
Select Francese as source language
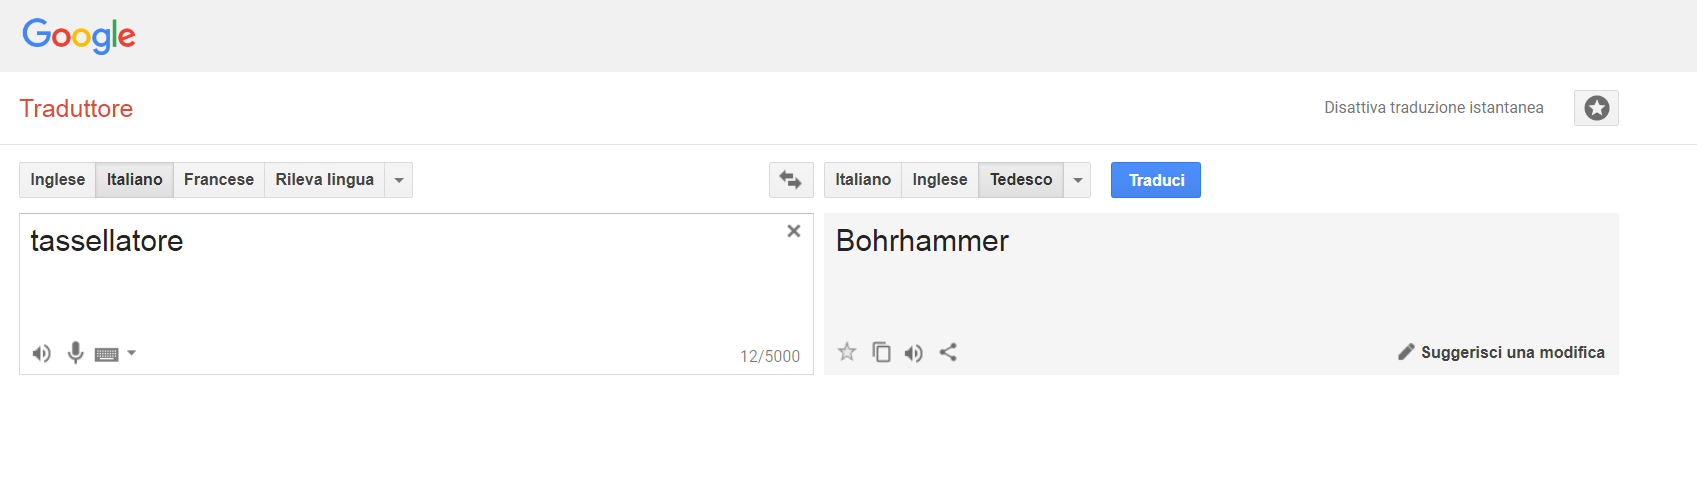tap(219, 180)
